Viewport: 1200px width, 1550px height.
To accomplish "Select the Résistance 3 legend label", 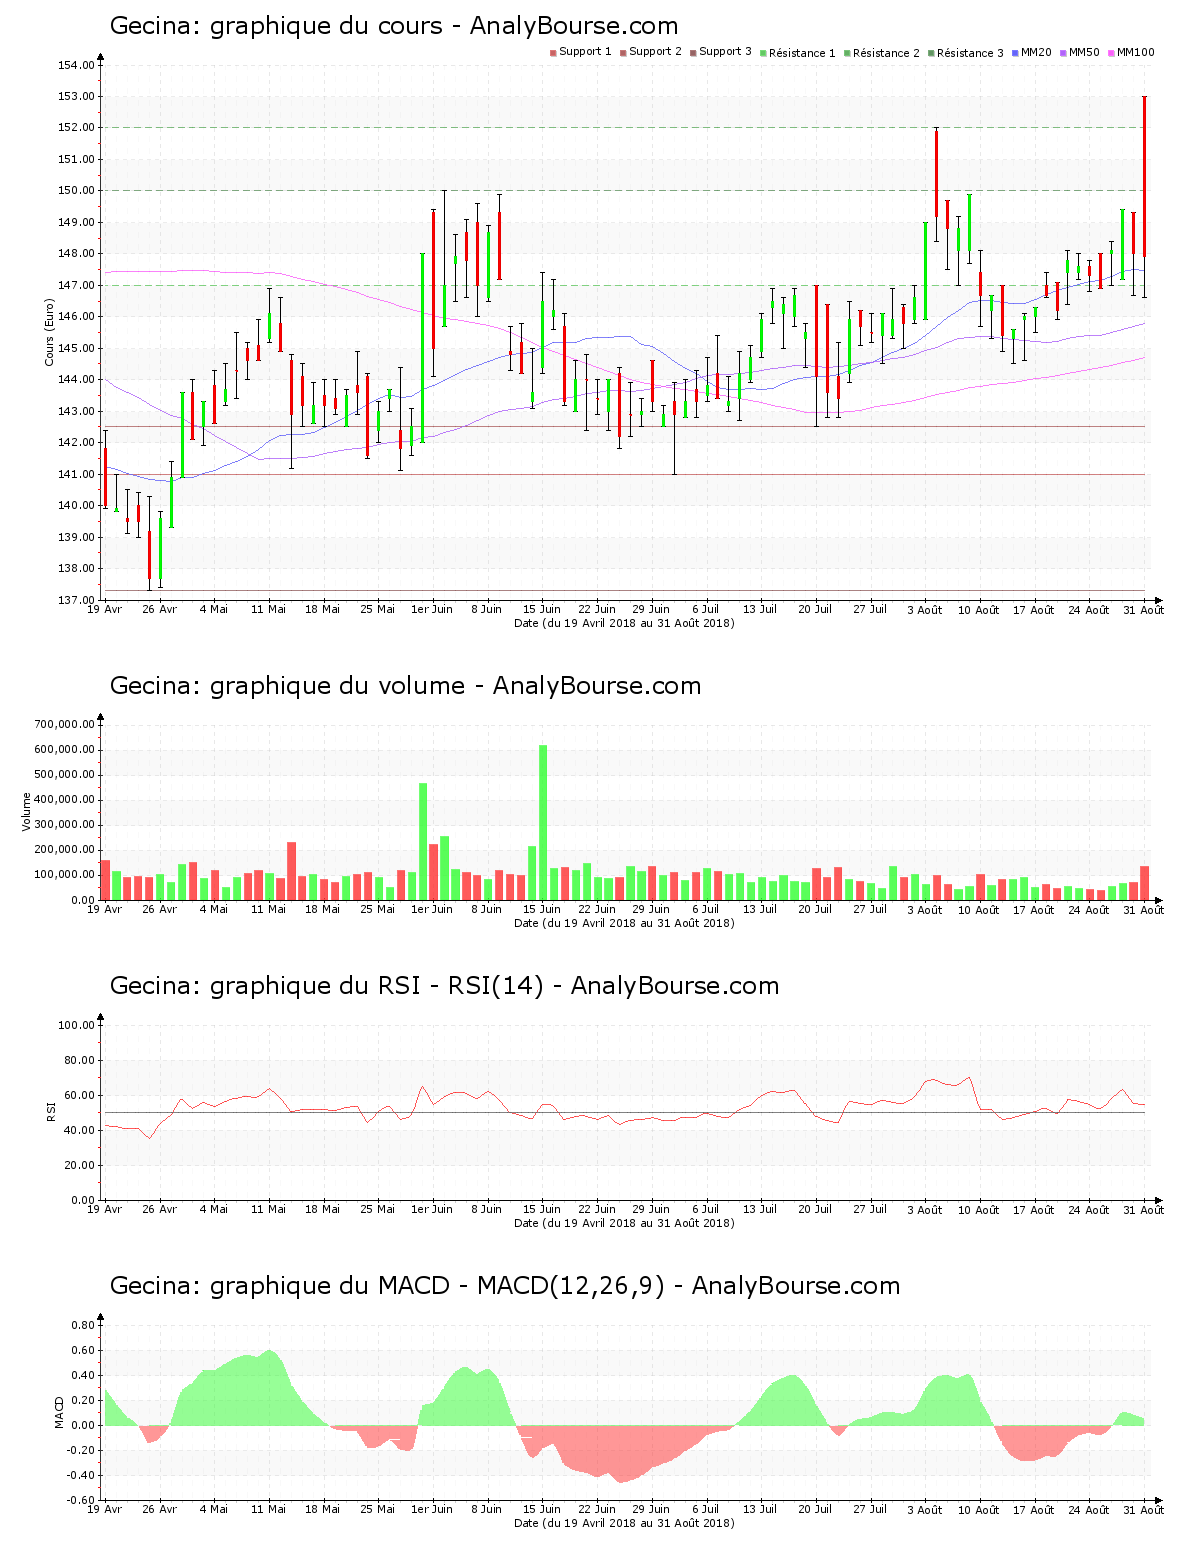I will (970, 53).
